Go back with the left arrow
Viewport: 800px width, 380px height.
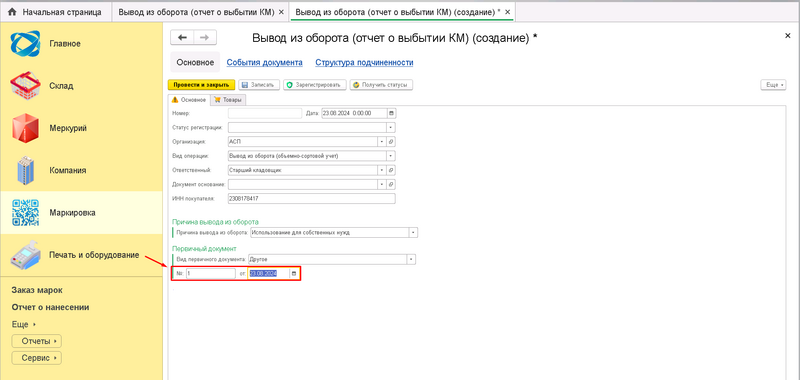(182, 37)
